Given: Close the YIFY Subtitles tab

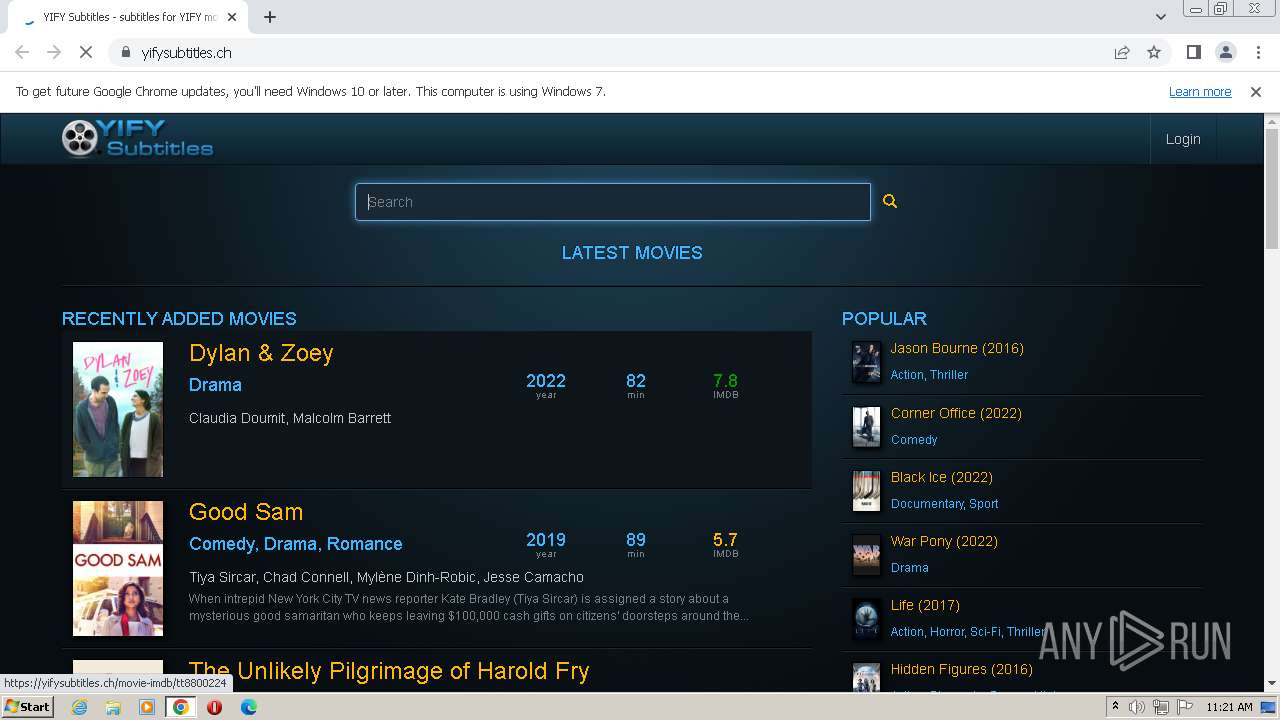Looking at the screenshot, I should click(232, 17).
